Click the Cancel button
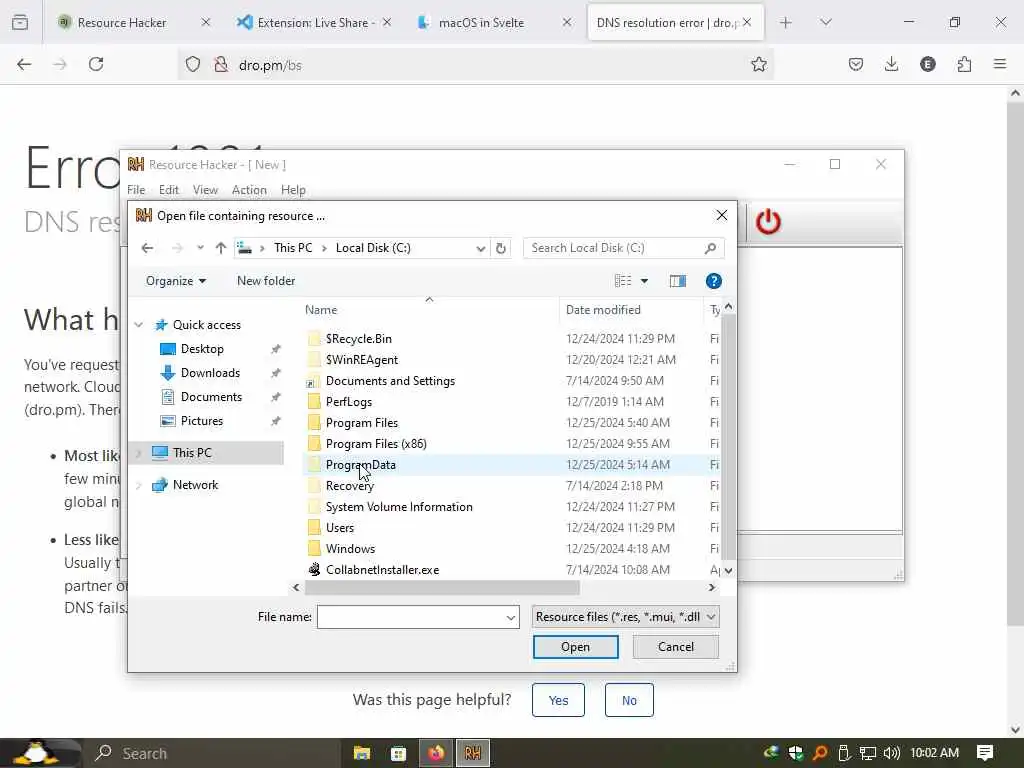 (x=676, y=647)
